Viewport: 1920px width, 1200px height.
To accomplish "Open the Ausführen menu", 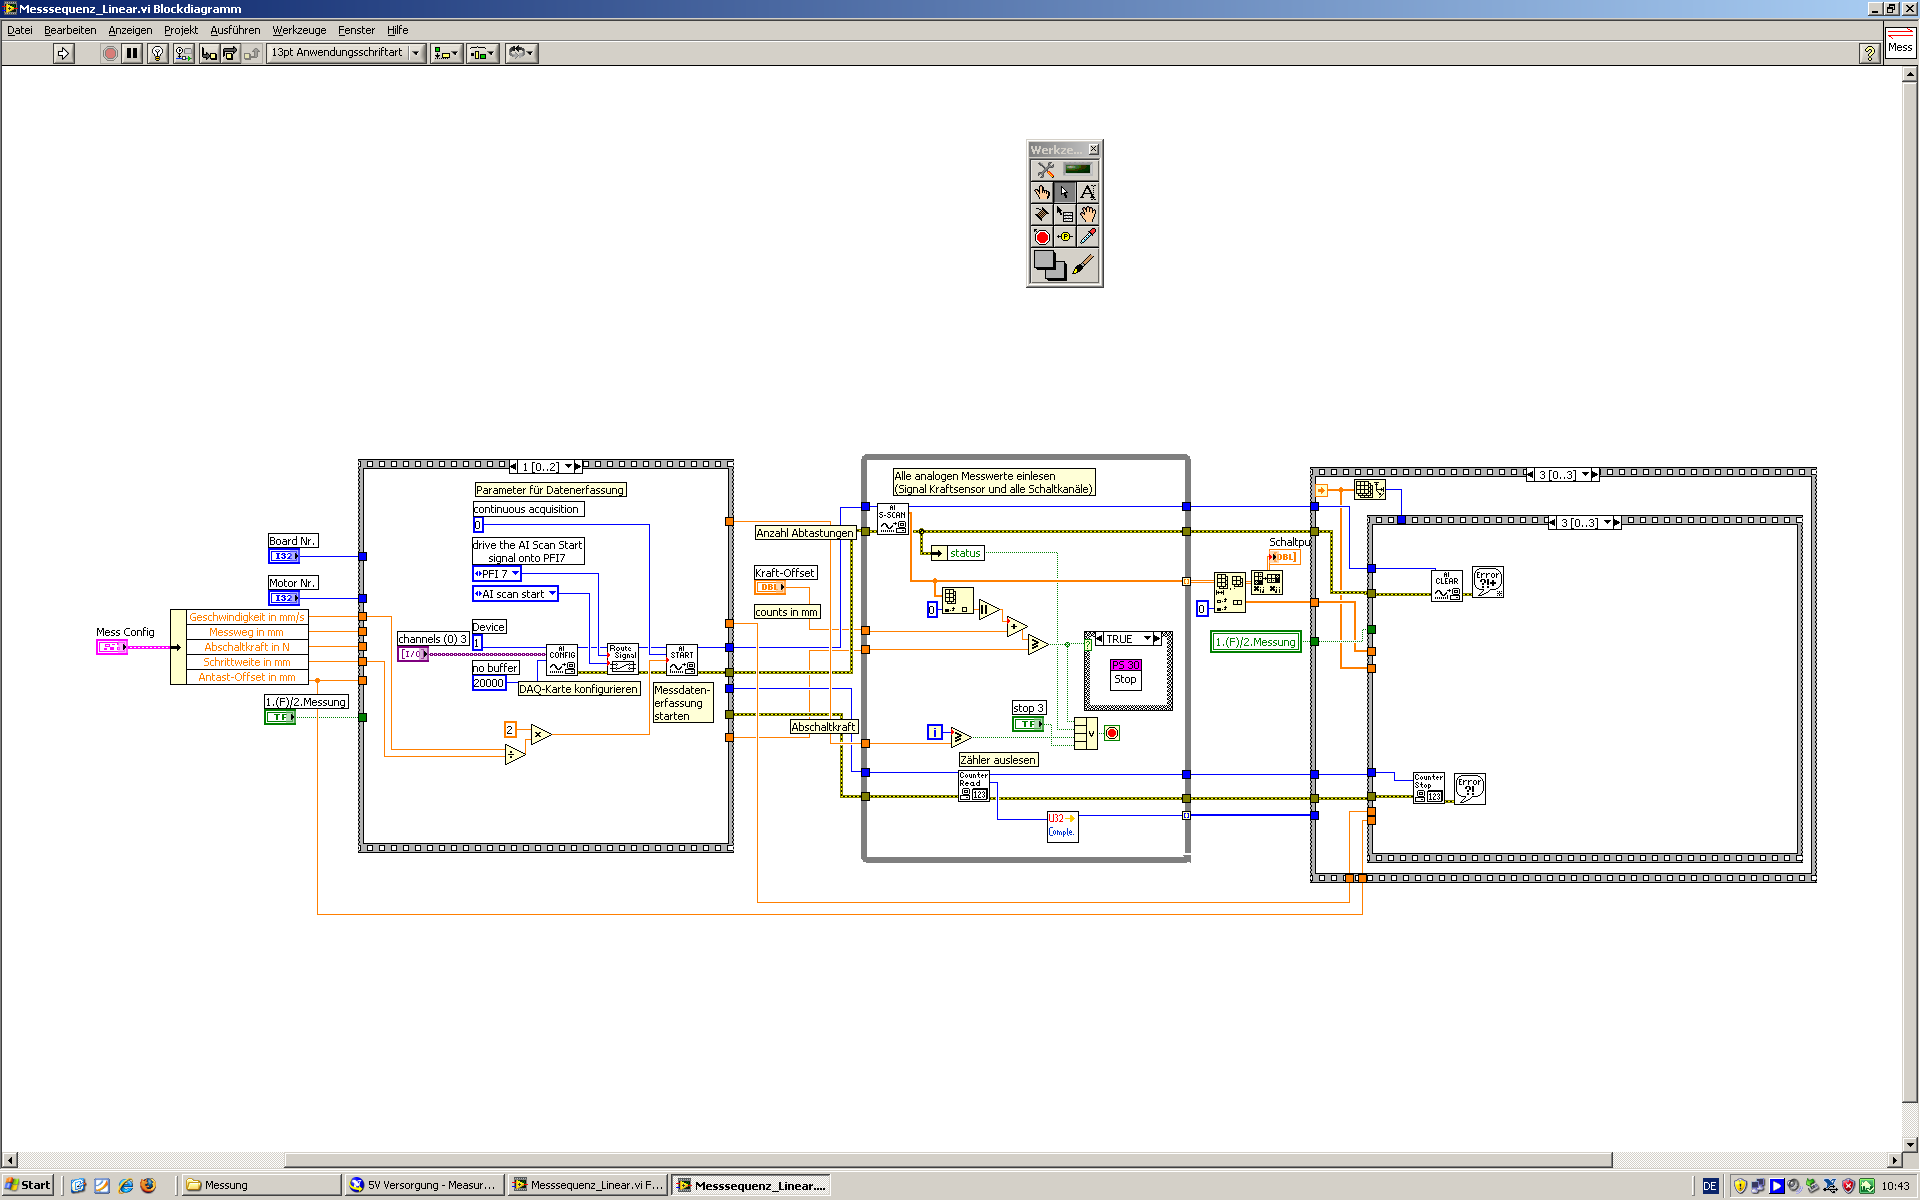I will (x=235, y=30).
